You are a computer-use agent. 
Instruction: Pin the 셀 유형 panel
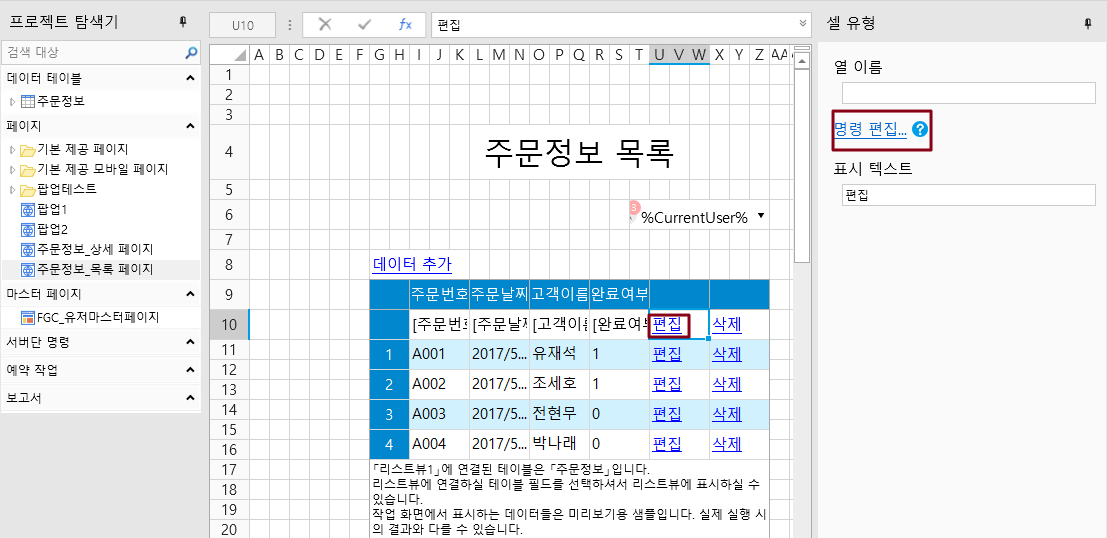coord(1087,23)
